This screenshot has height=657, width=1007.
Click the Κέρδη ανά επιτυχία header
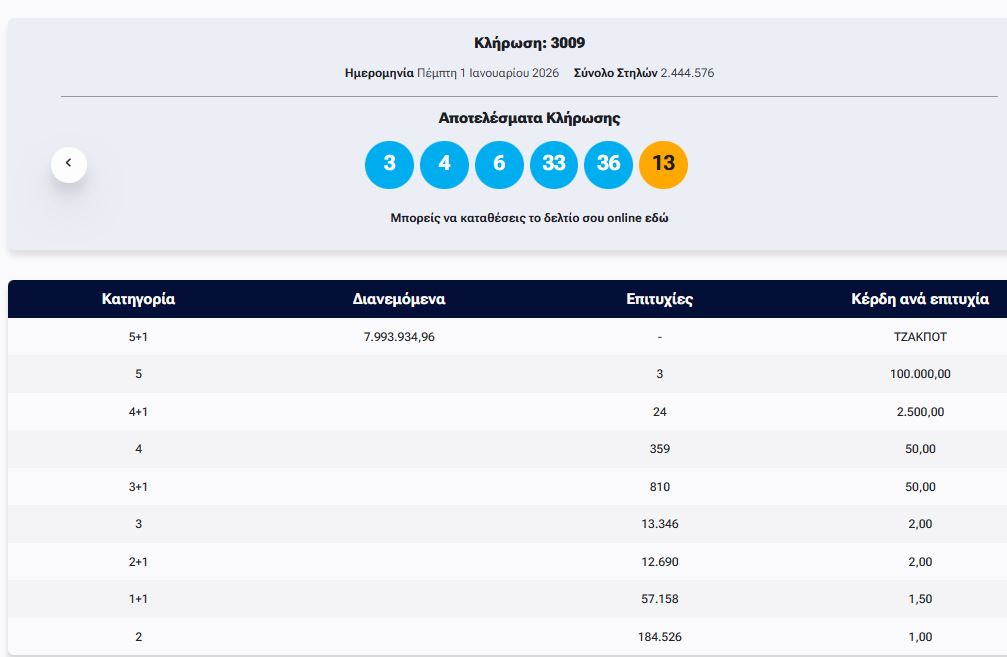[x=919, y=299]
